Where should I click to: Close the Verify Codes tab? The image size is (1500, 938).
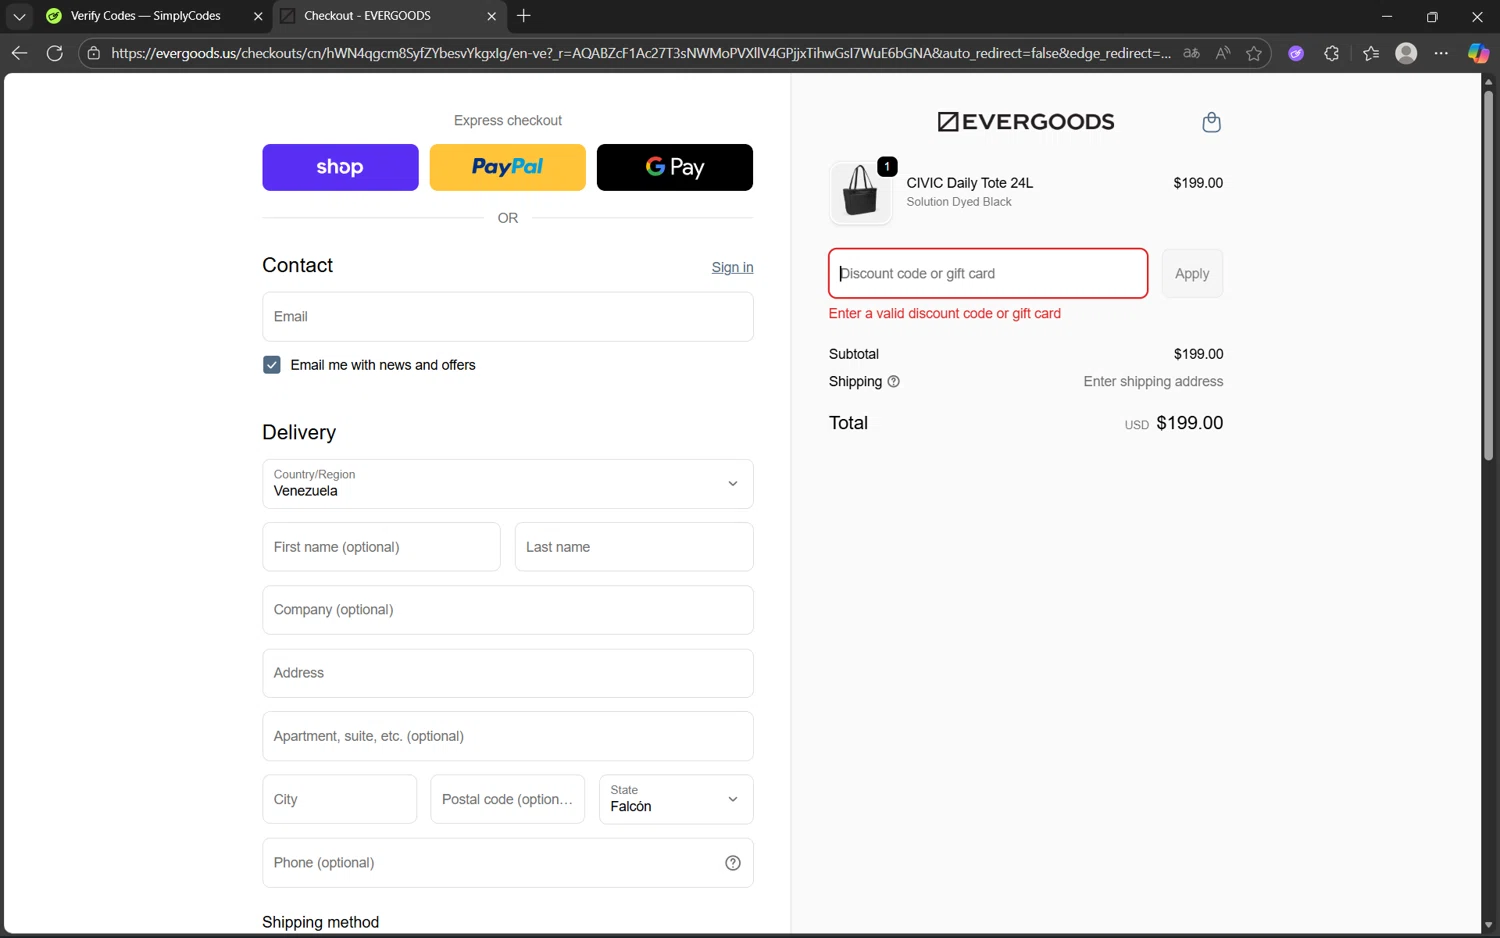258,16
